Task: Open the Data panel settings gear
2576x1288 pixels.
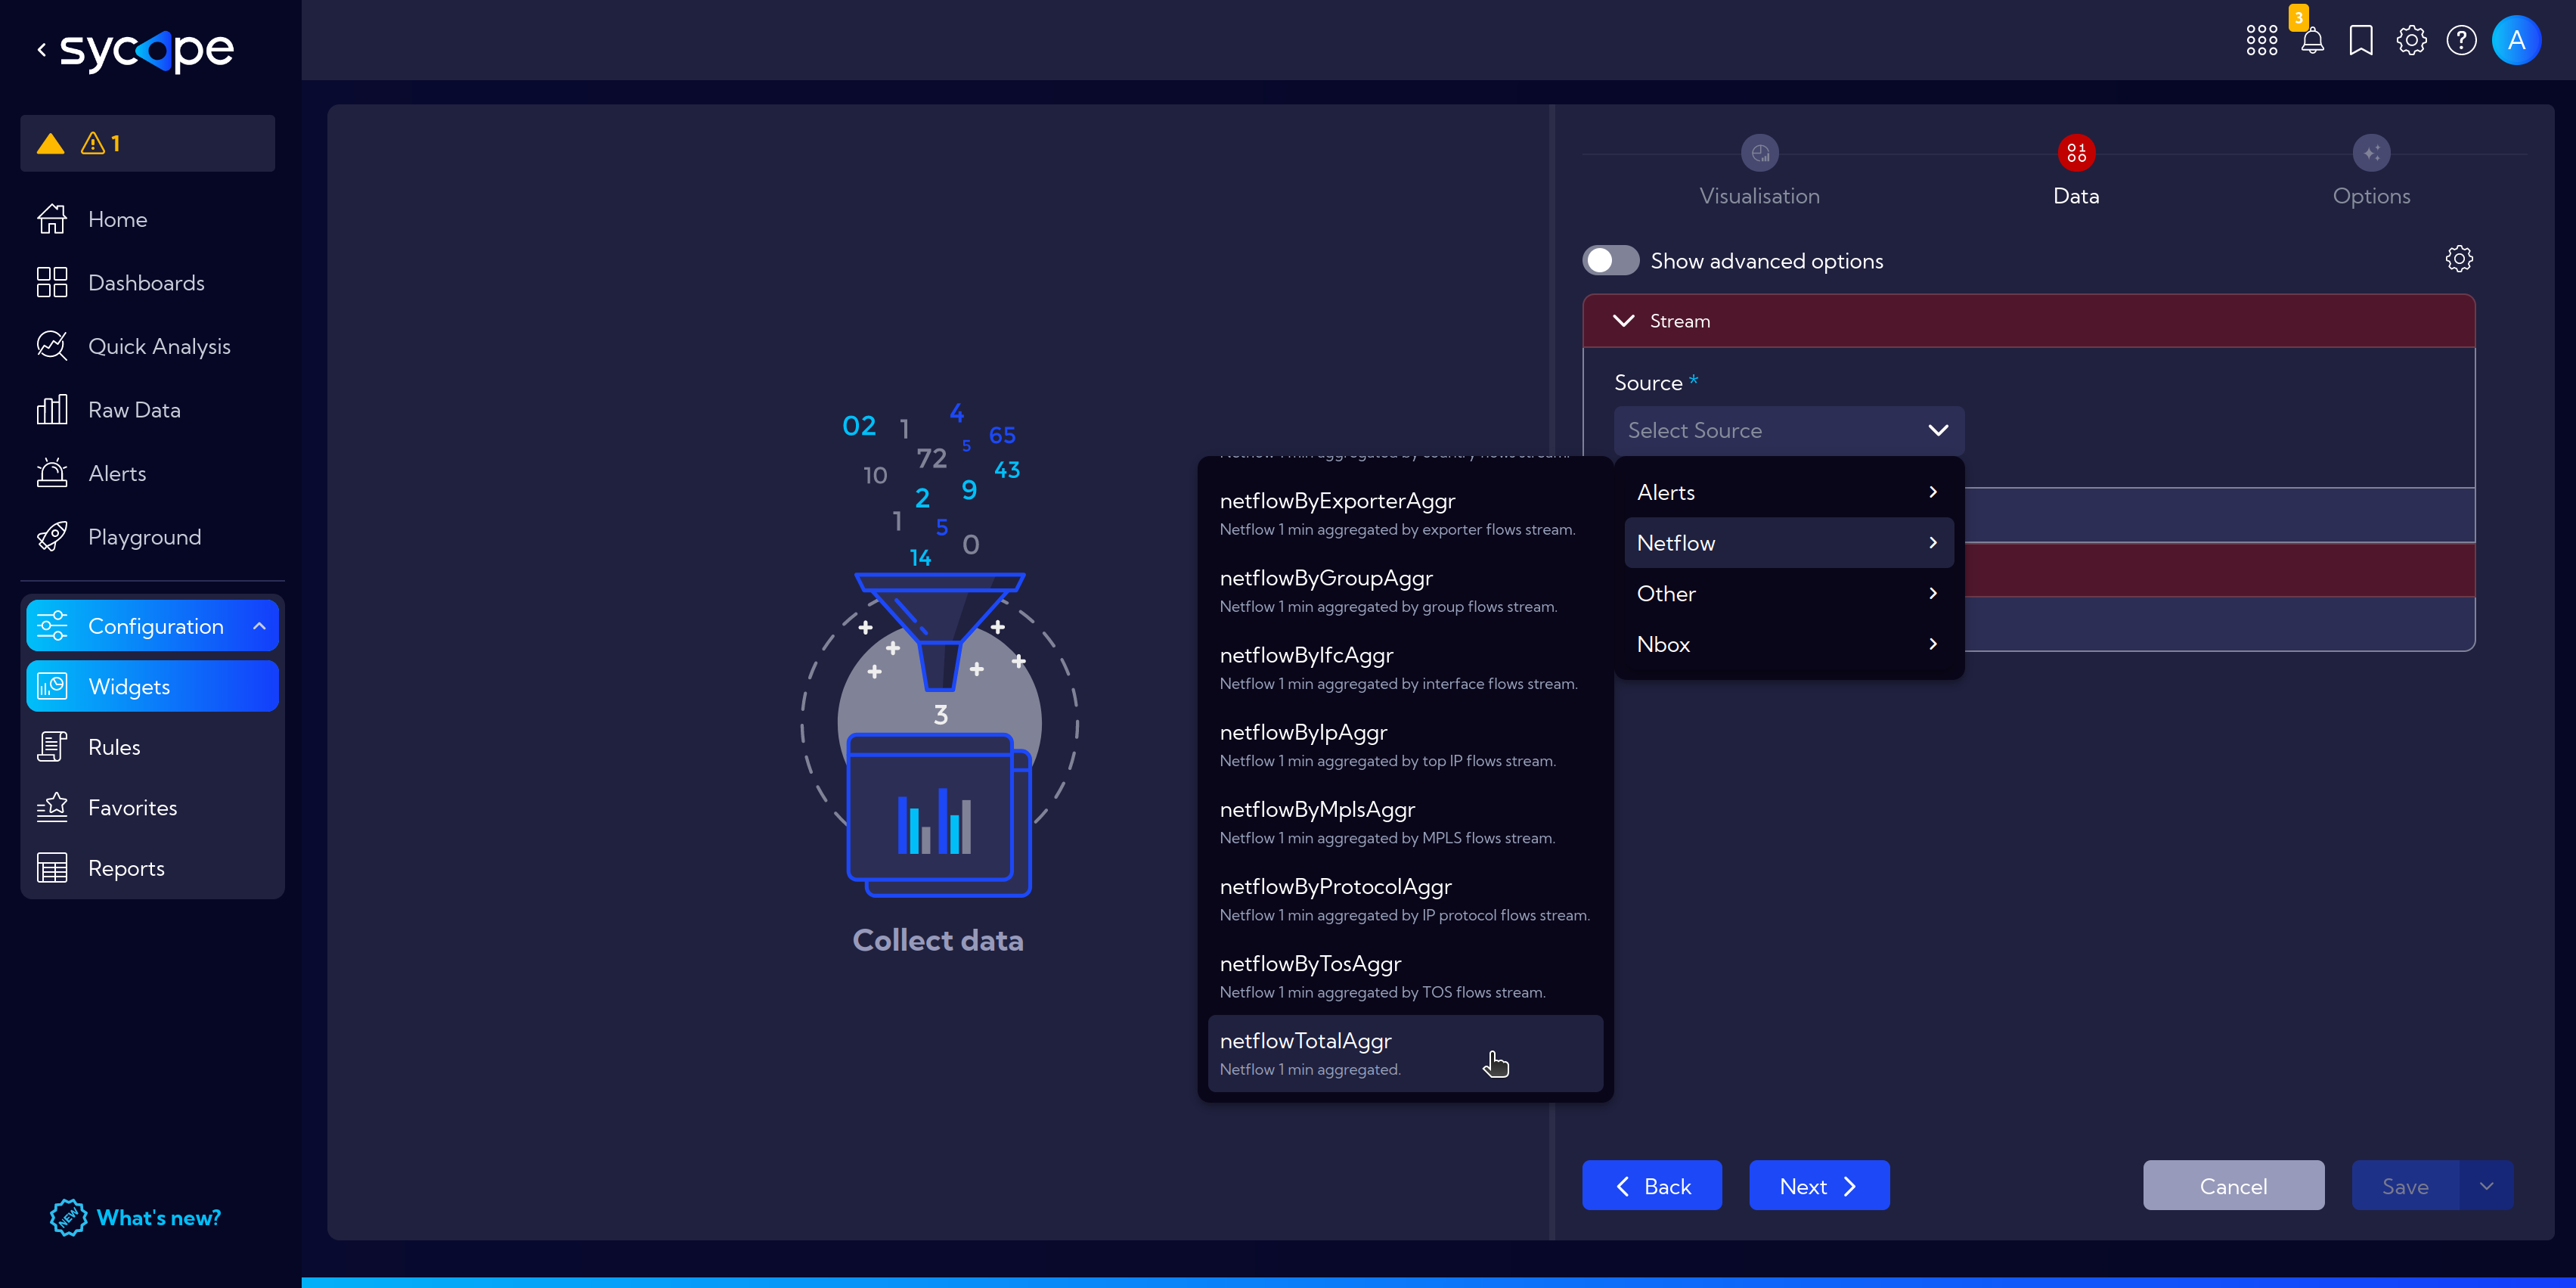Action: [x=2459, y=259]
